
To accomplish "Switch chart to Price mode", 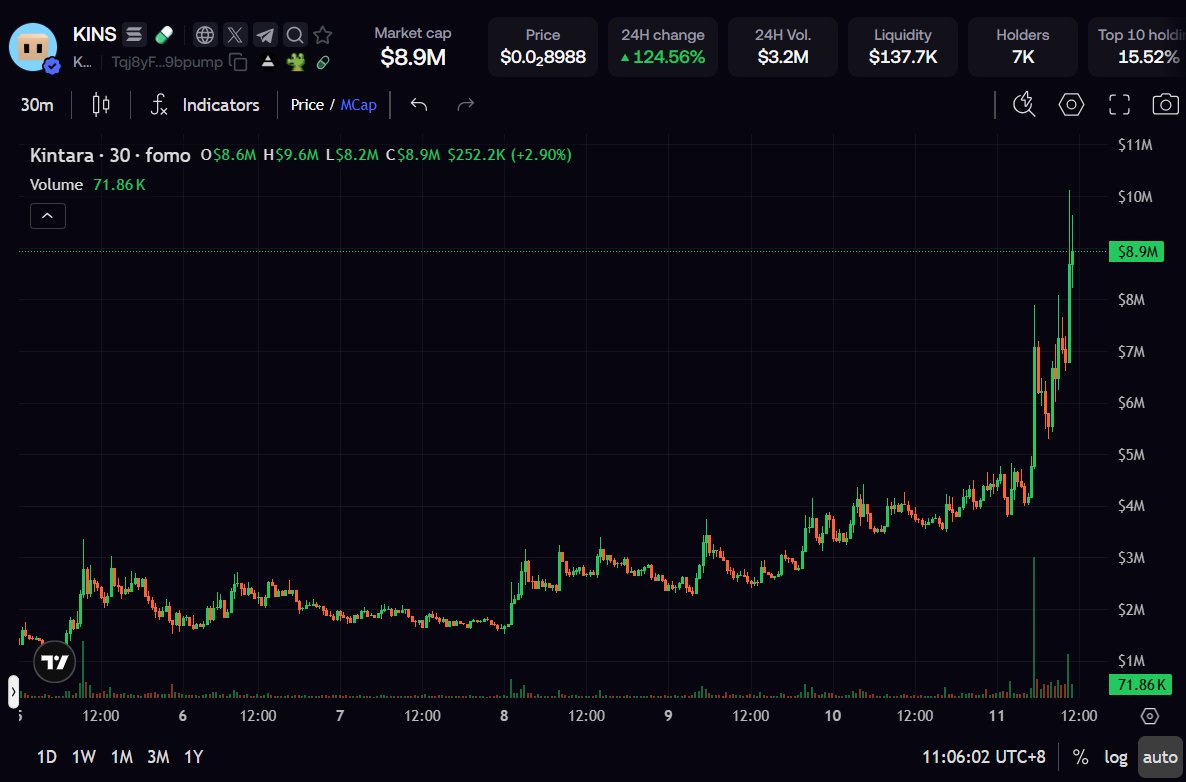I will pyautogui.click(x=307, y=104).
